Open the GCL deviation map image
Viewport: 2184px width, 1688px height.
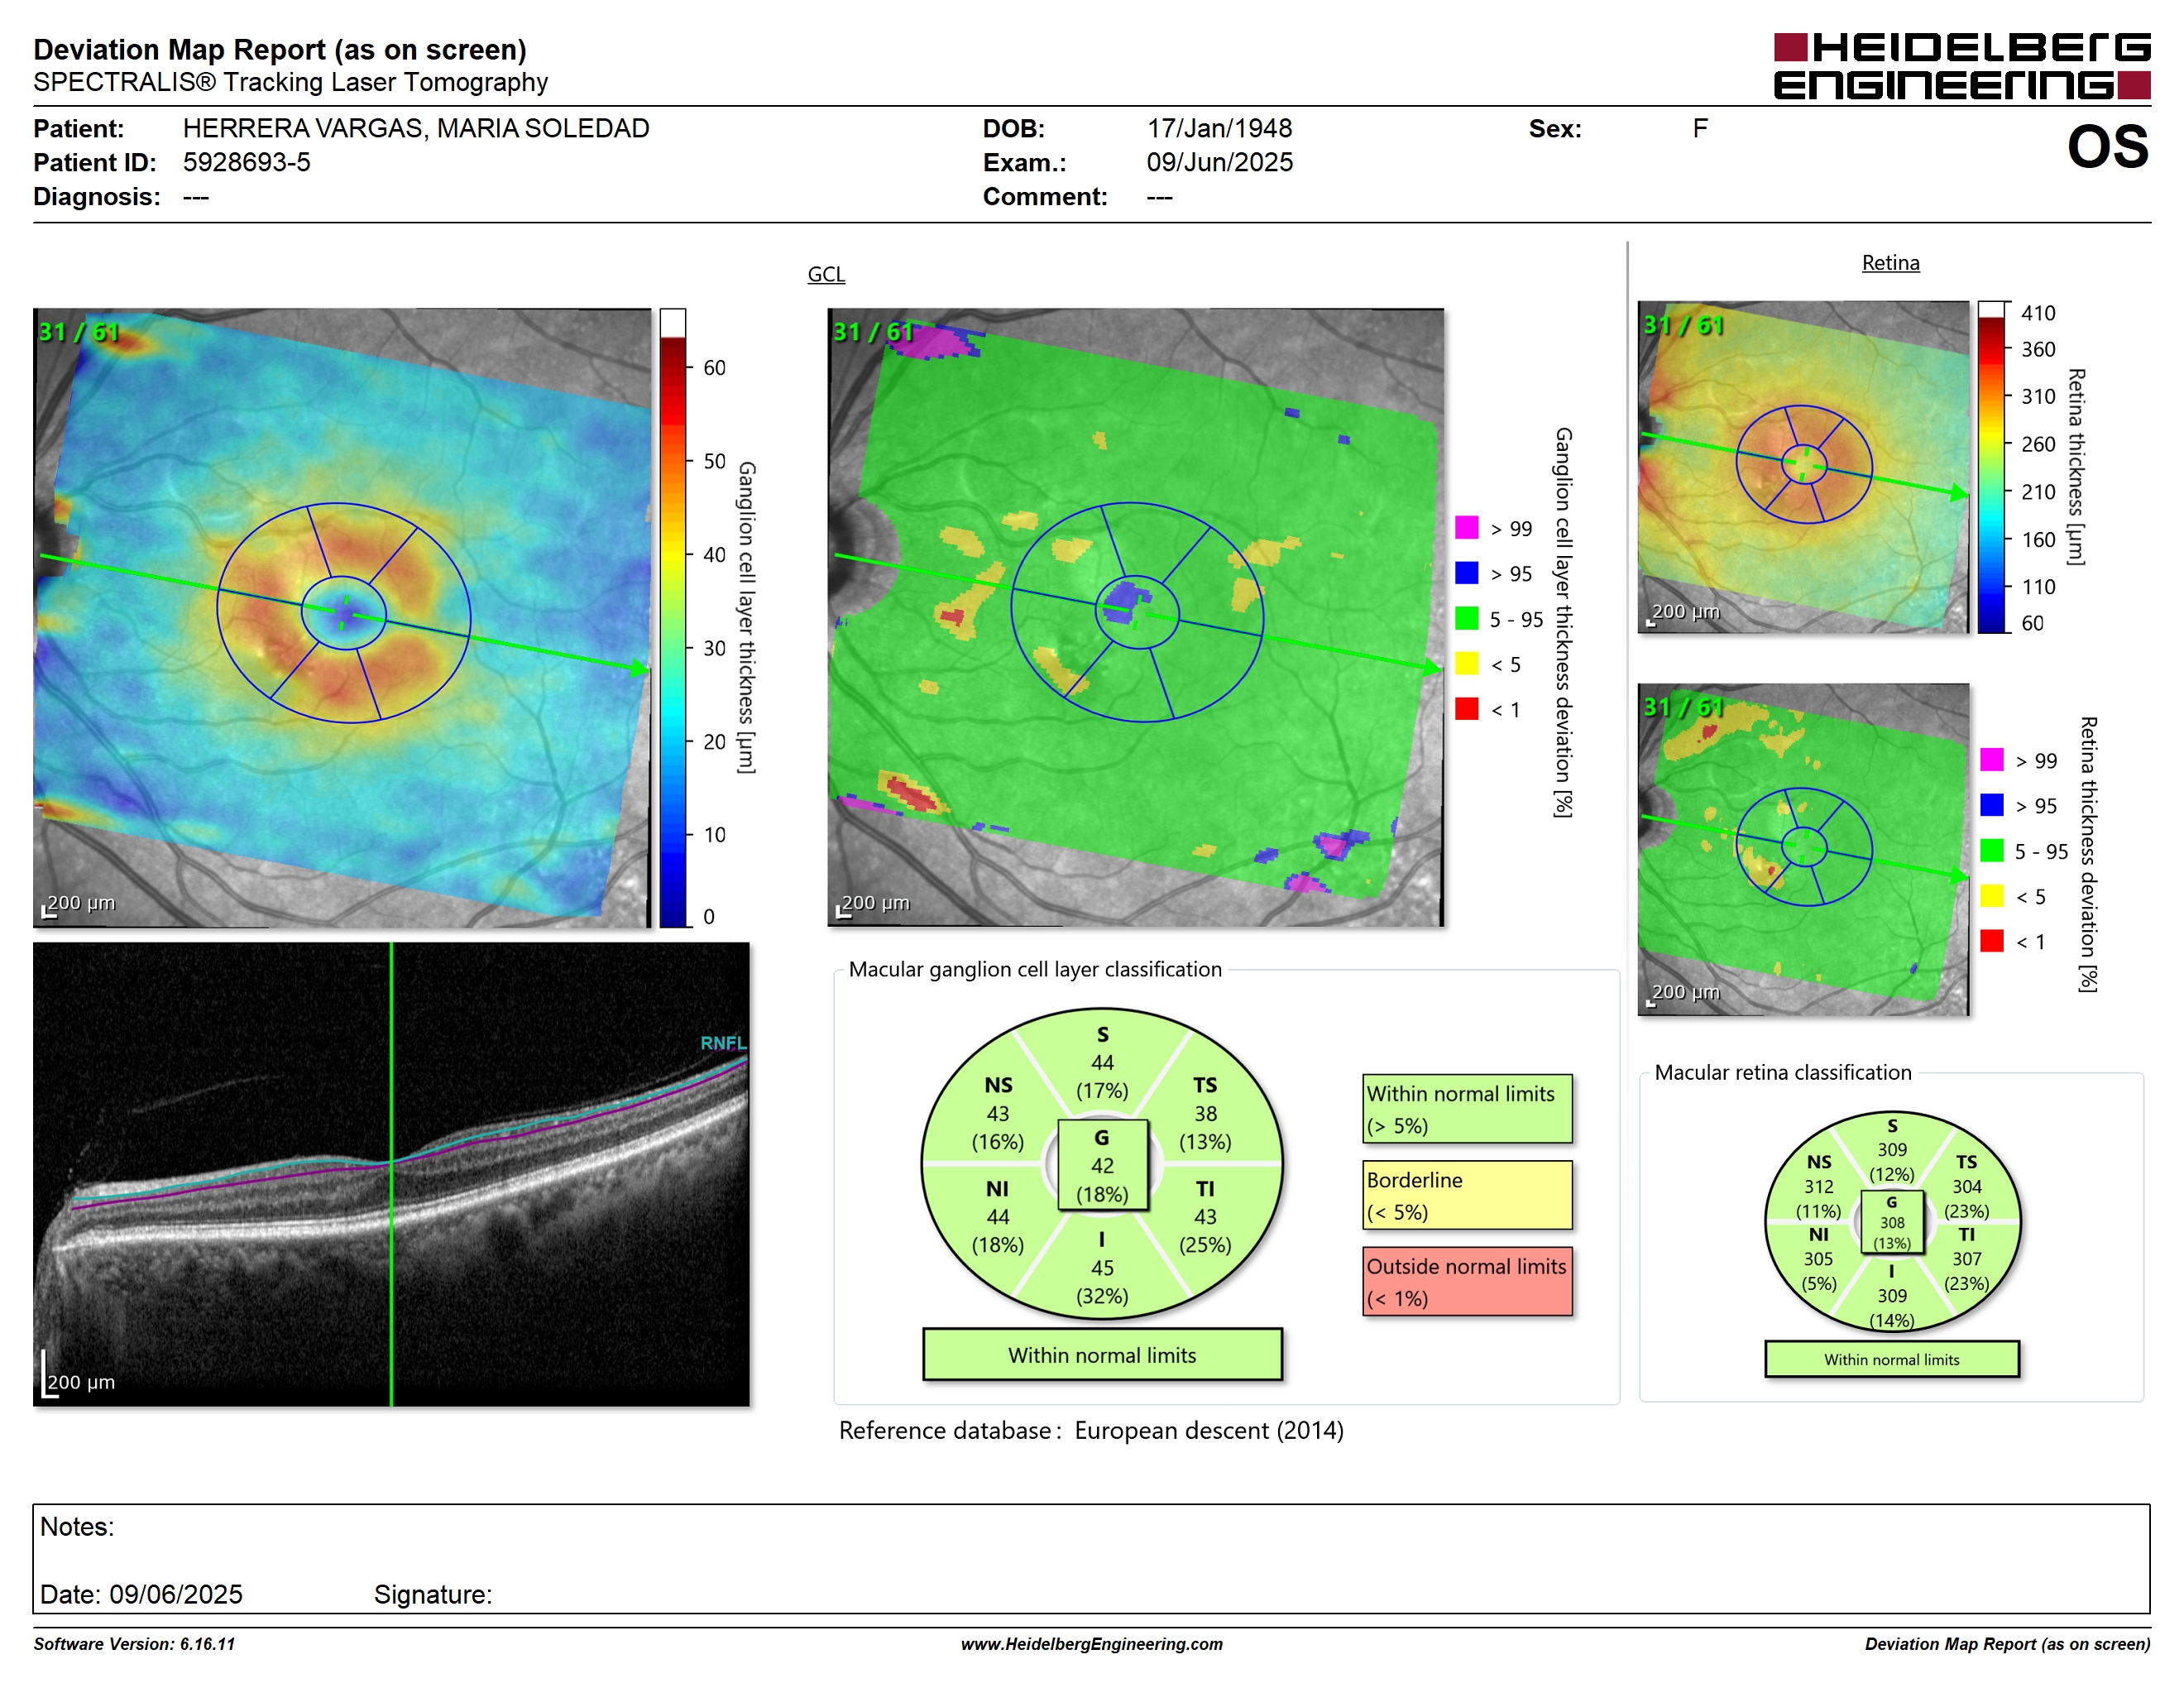pos(1135,617)
